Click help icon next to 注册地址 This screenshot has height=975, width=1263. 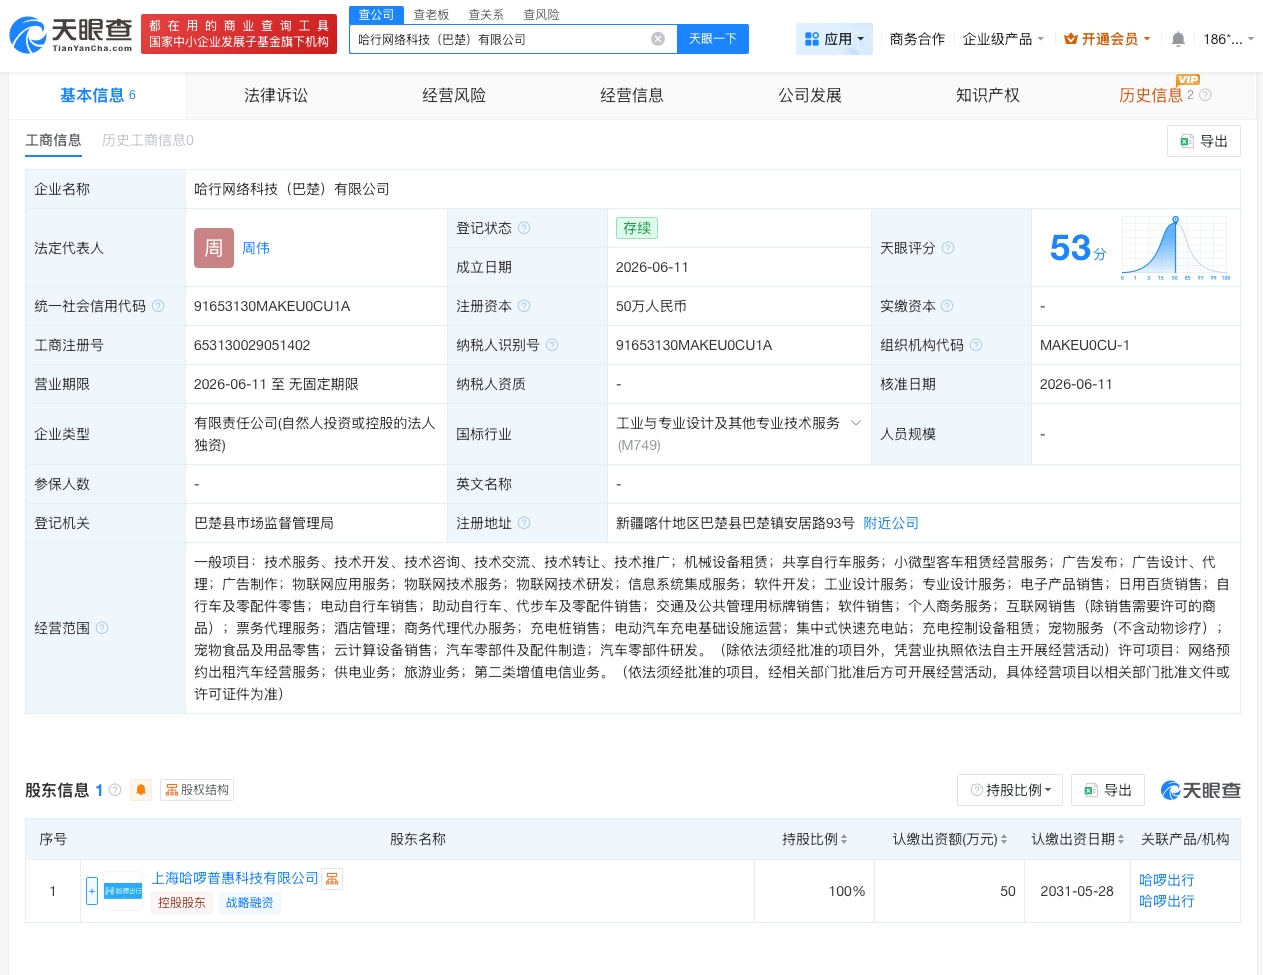pyautogui.click(x=524, y=523)
